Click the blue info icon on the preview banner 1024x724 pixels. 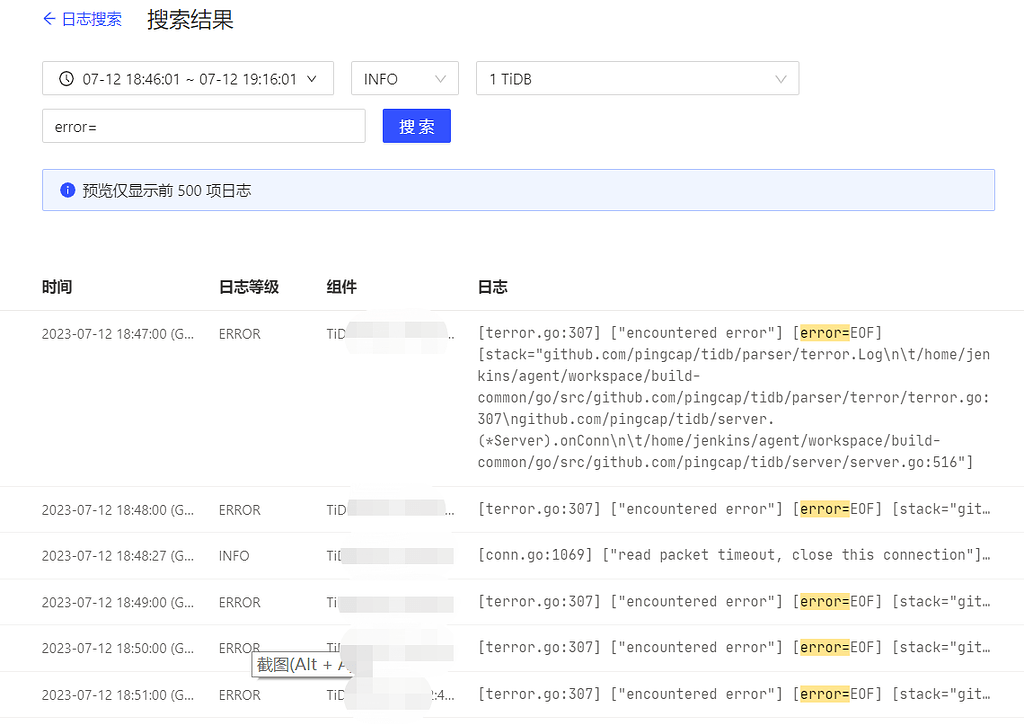pyautogui.click(x=66, y=190)
